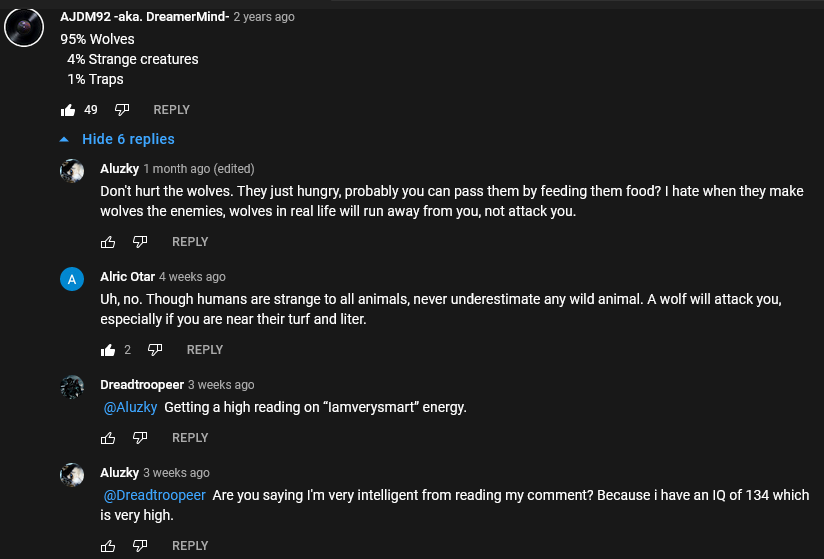The image size is (824, 559).
Task: Dislike Aluzky's comment about feeding wolves
Action: tap(140, 242)
